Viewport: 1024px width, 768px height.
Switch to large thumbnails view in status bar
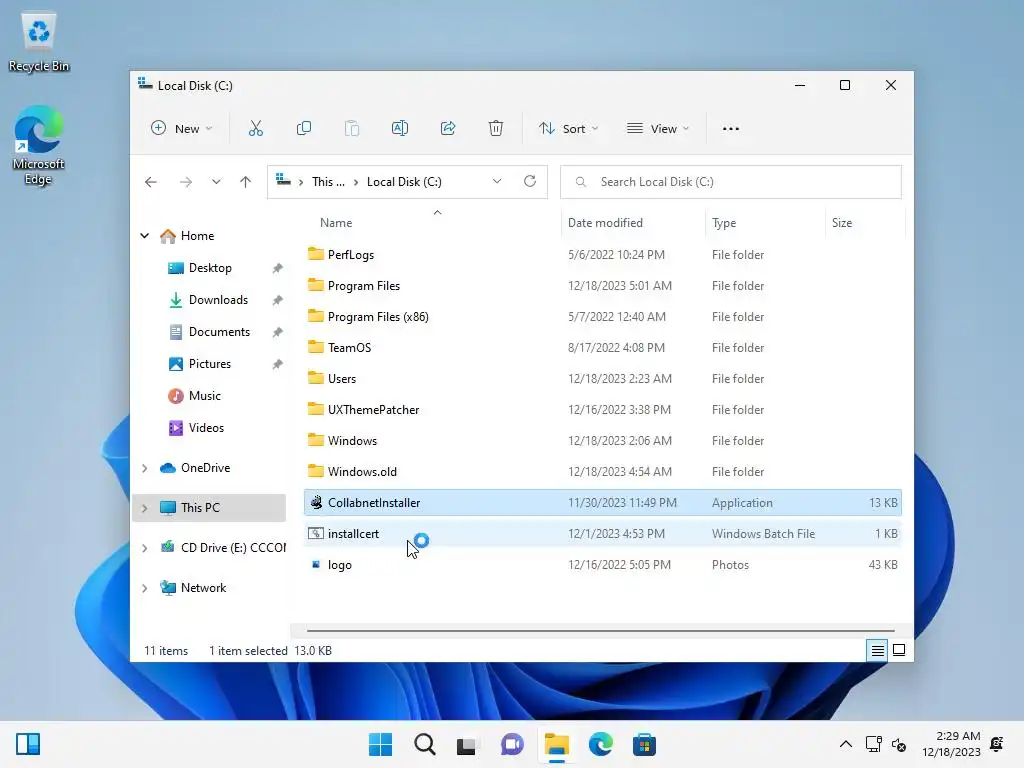pyautogui.click(x=899, y=650)
